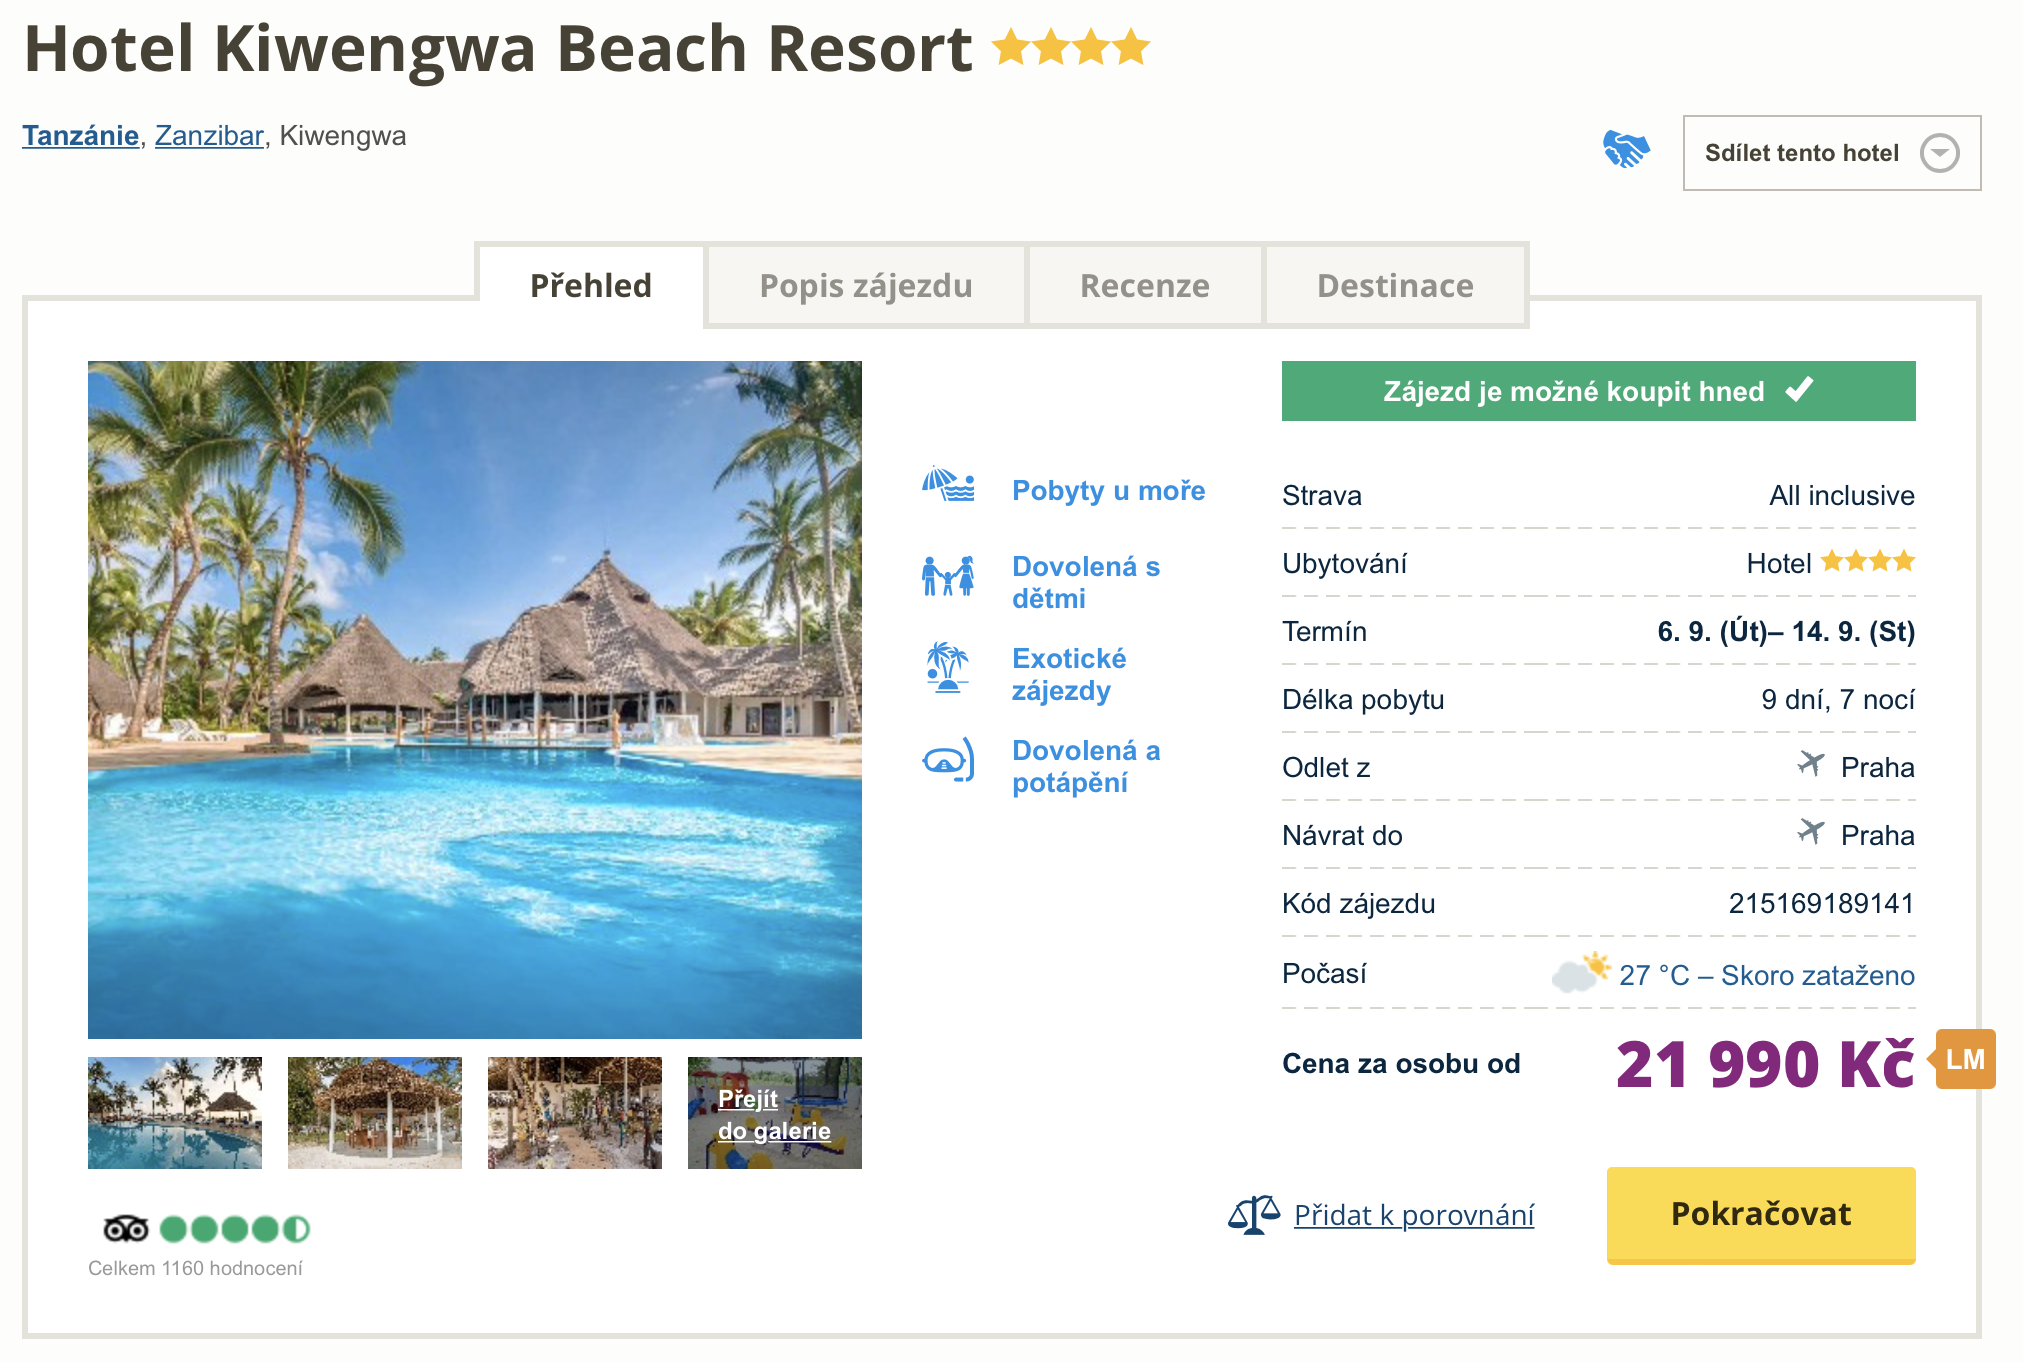2023x1362 pixels.
Task: Click the weather forecast link 27 °C
Action: 1766,975
